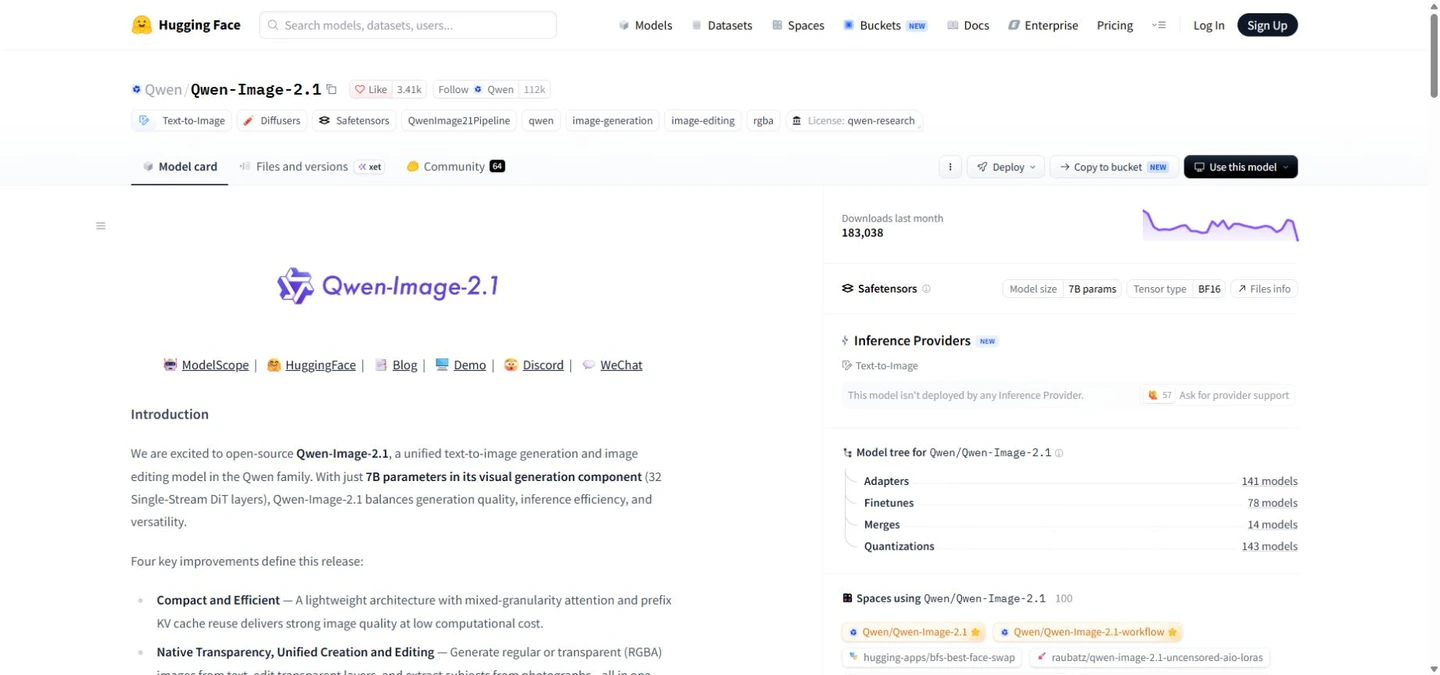Click the Log In link

coord(1209,25)
